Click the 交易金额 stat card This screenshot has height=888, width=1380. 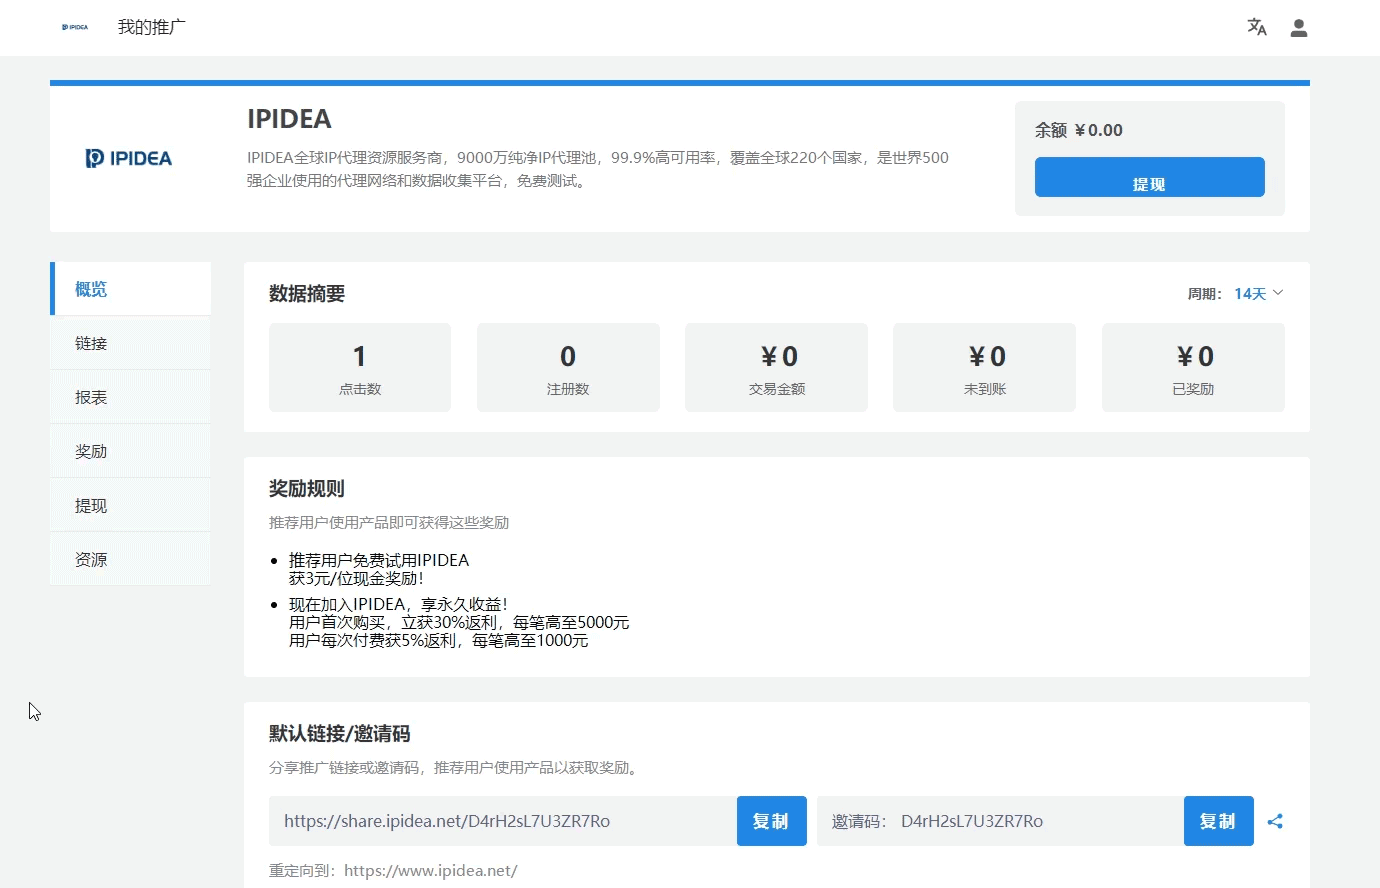[x=776, y=367]
